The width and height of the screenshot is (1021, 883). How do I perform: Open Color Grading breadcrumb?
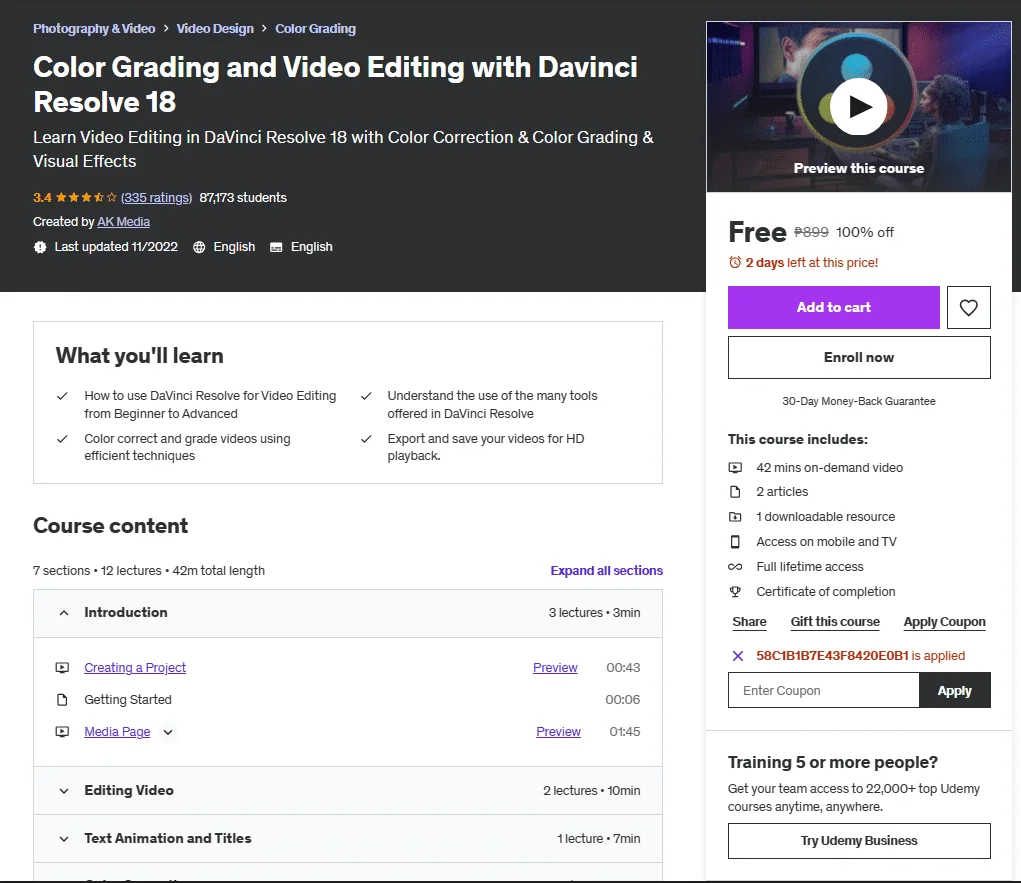pyautogui.click(x=315, y=29)
